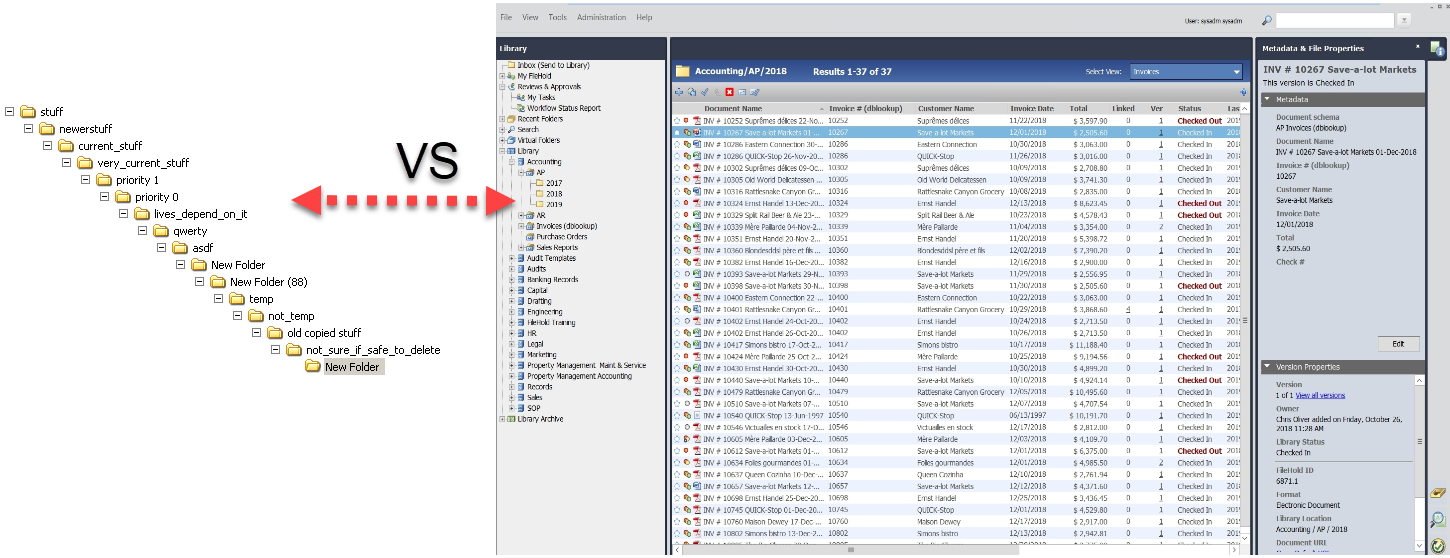Expand the Audit Templates cabinet
This screenshot has height=558, width=1450.
[x=511, y=258]
